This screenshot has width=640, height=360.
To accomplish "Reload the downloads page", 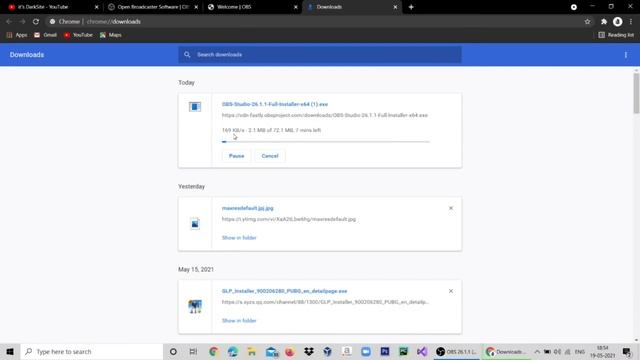I will 36,22.
